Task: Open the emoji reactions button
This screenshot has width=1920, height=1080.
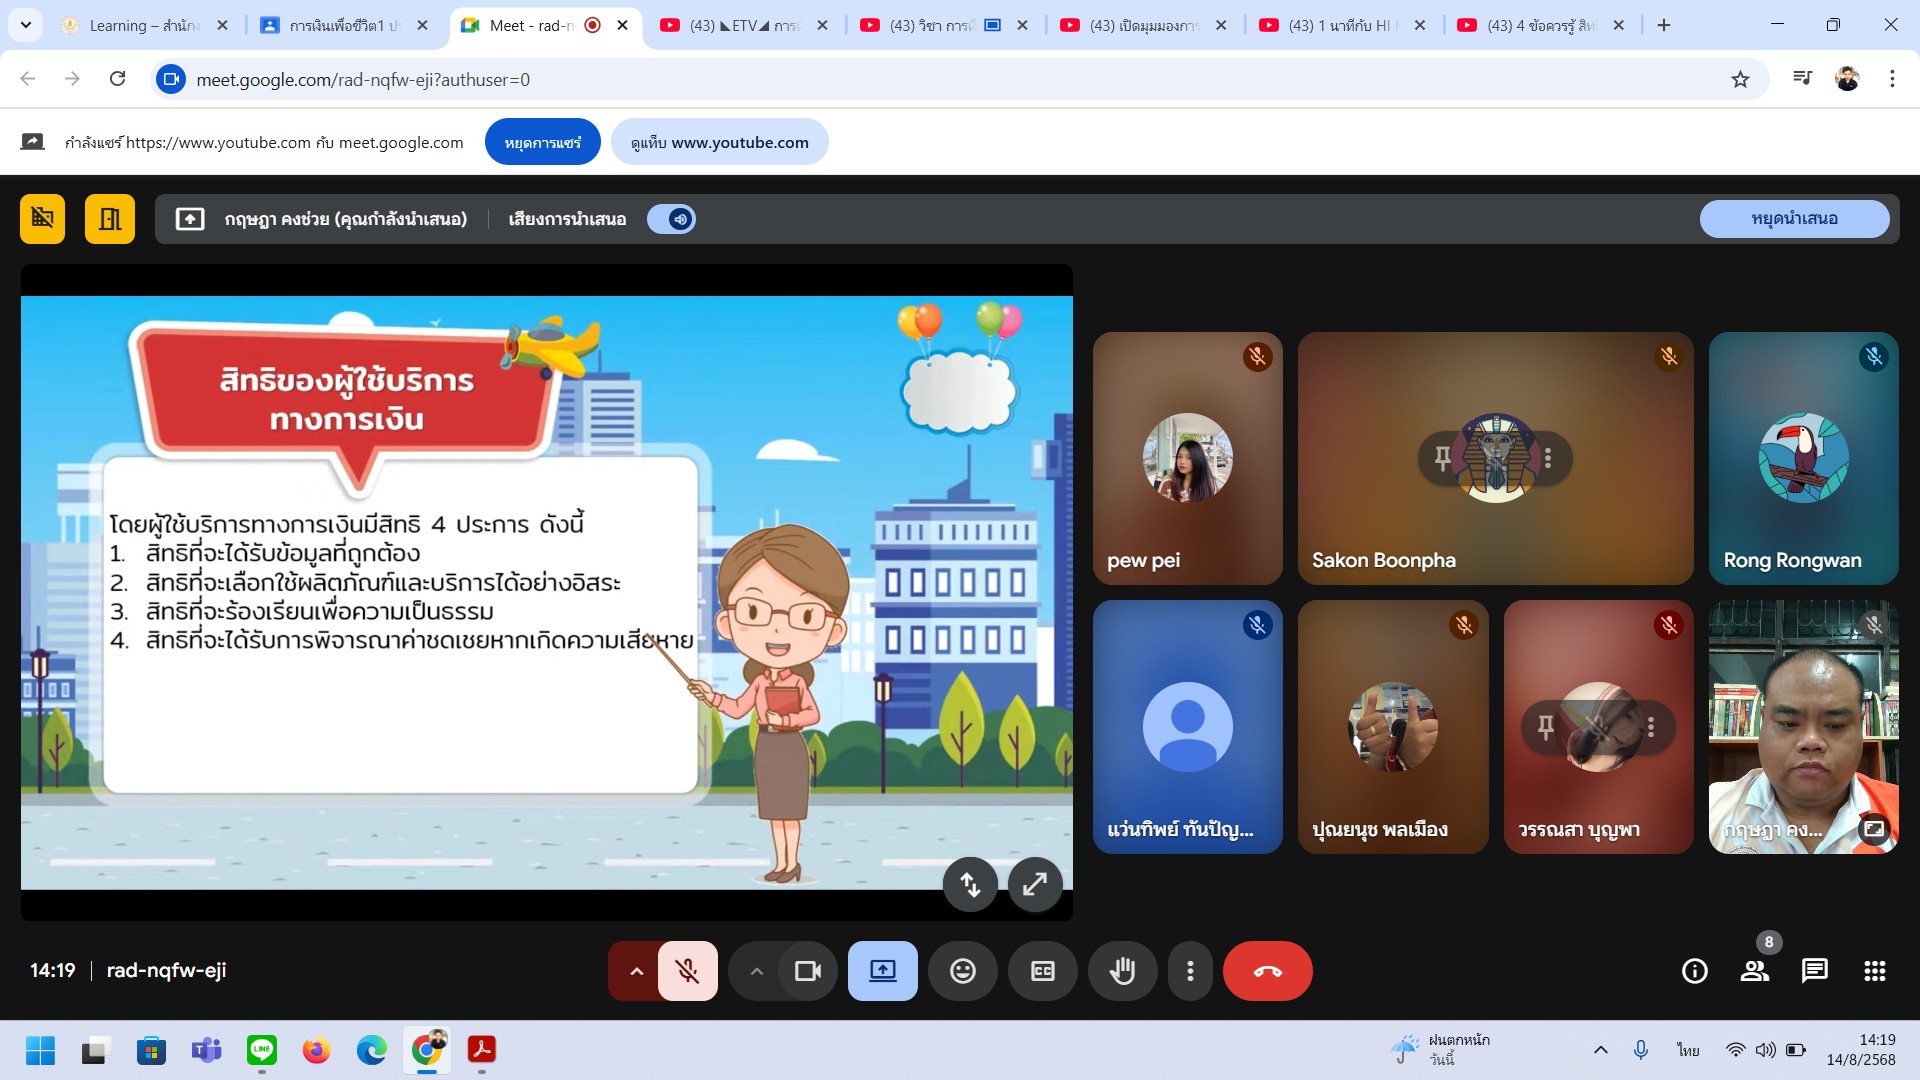Action: tap(962, 970)
